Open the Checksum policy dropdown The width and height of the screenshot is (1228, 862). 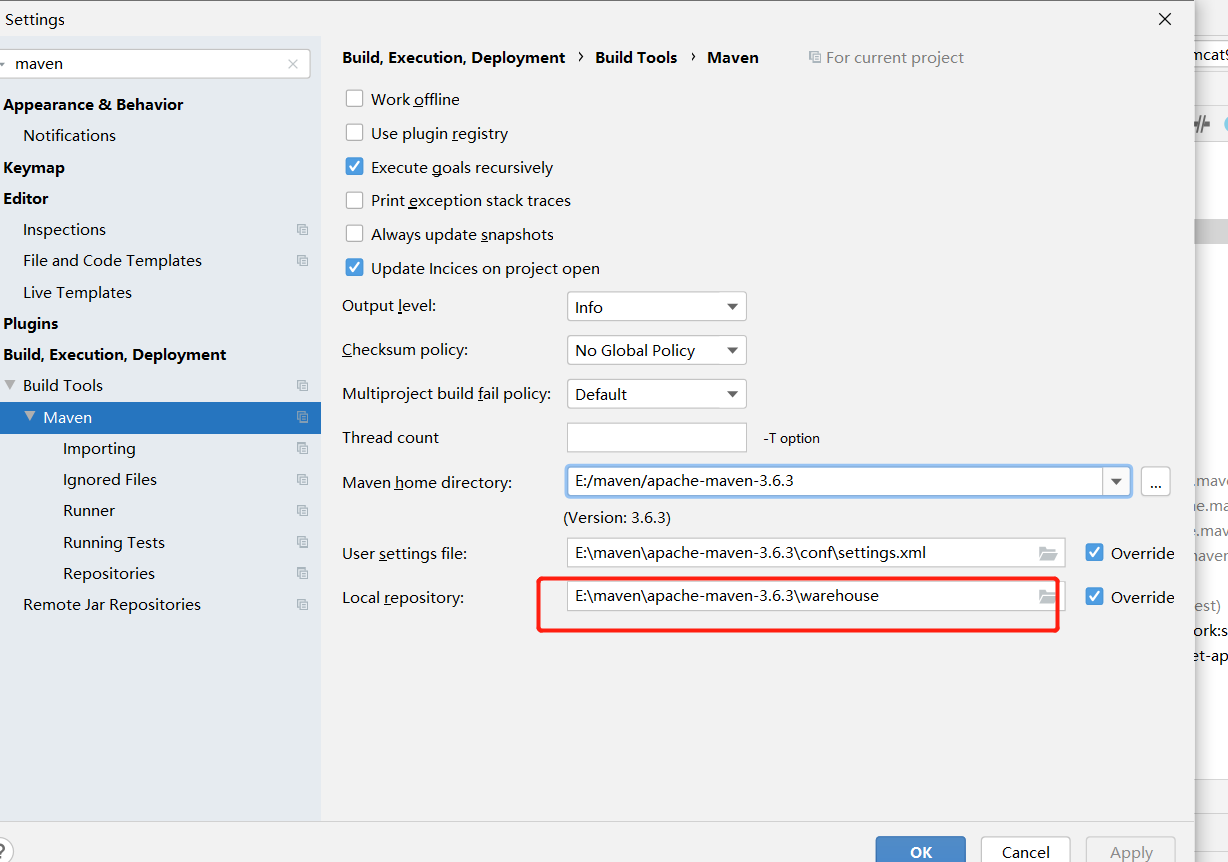656,350
